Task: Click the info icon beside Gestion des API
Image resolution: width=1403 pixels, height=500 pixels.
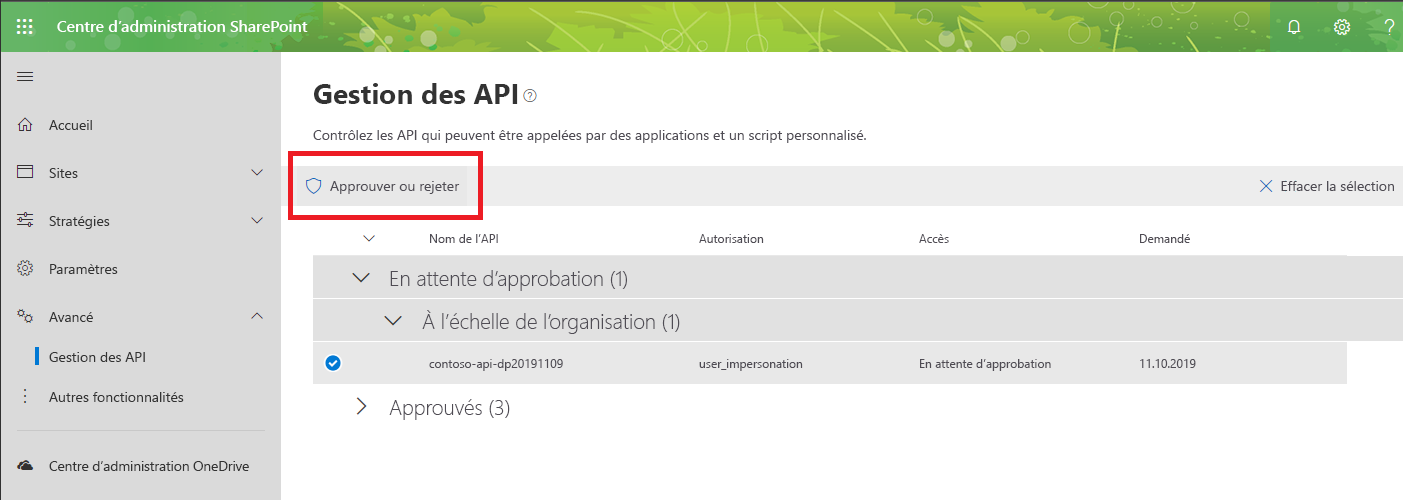Action: click(x=530, y=96)
